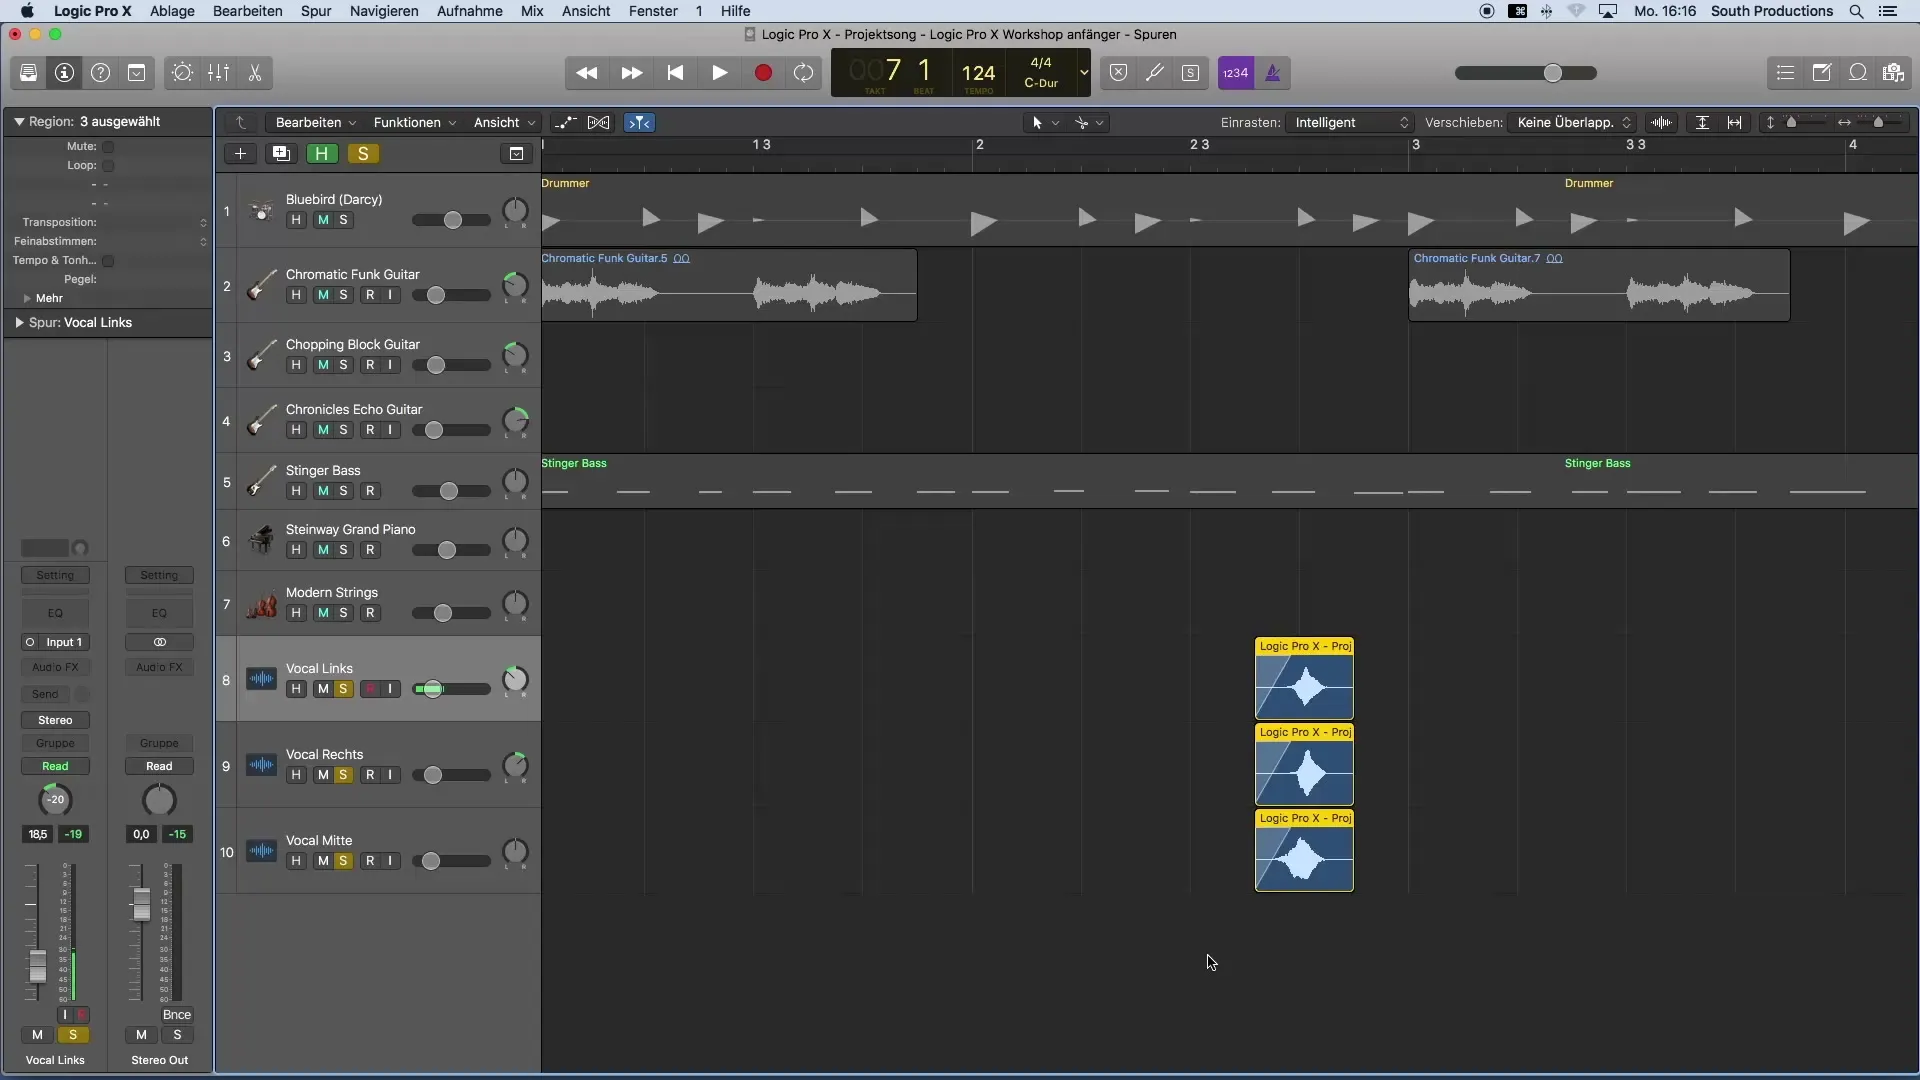Start playback with the Play button
The height and width of the screenshot is (1080, 1920).
tap(719, 73)
